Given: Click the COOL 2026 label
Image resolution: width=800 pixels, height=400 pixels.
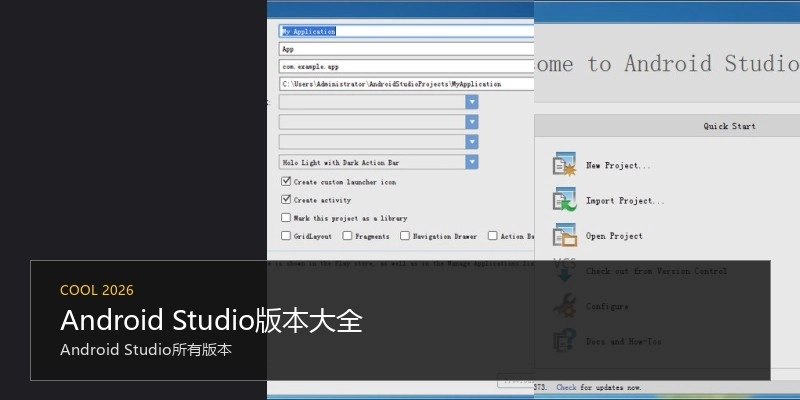Looking at the screenshot, I should (x=97, y=290).
